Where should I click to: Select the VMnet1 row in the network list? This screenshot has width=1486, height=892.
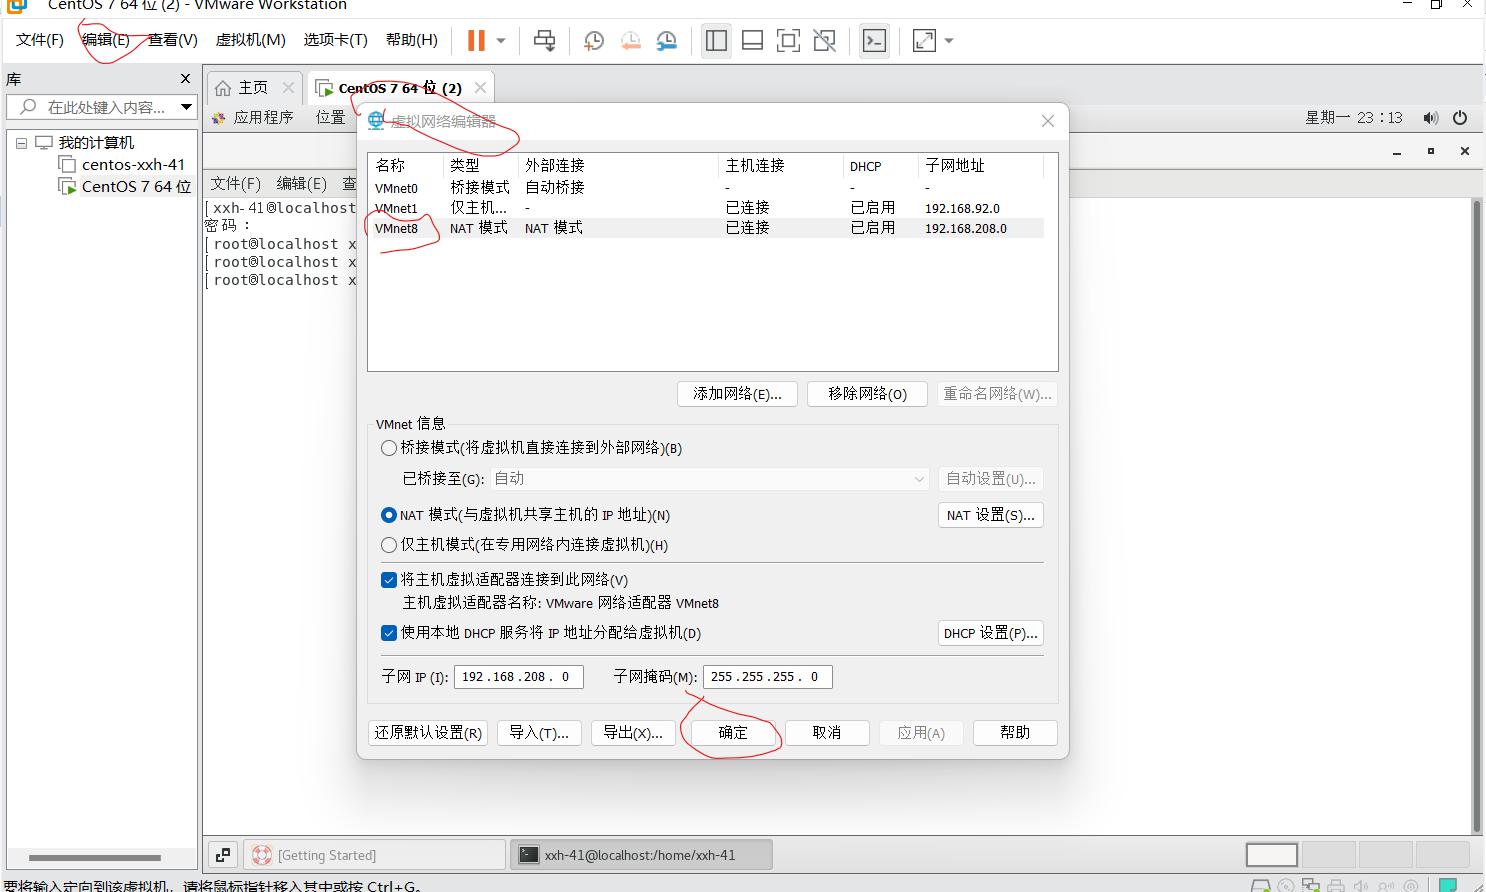pyautogui.click(x=706, y=208)
